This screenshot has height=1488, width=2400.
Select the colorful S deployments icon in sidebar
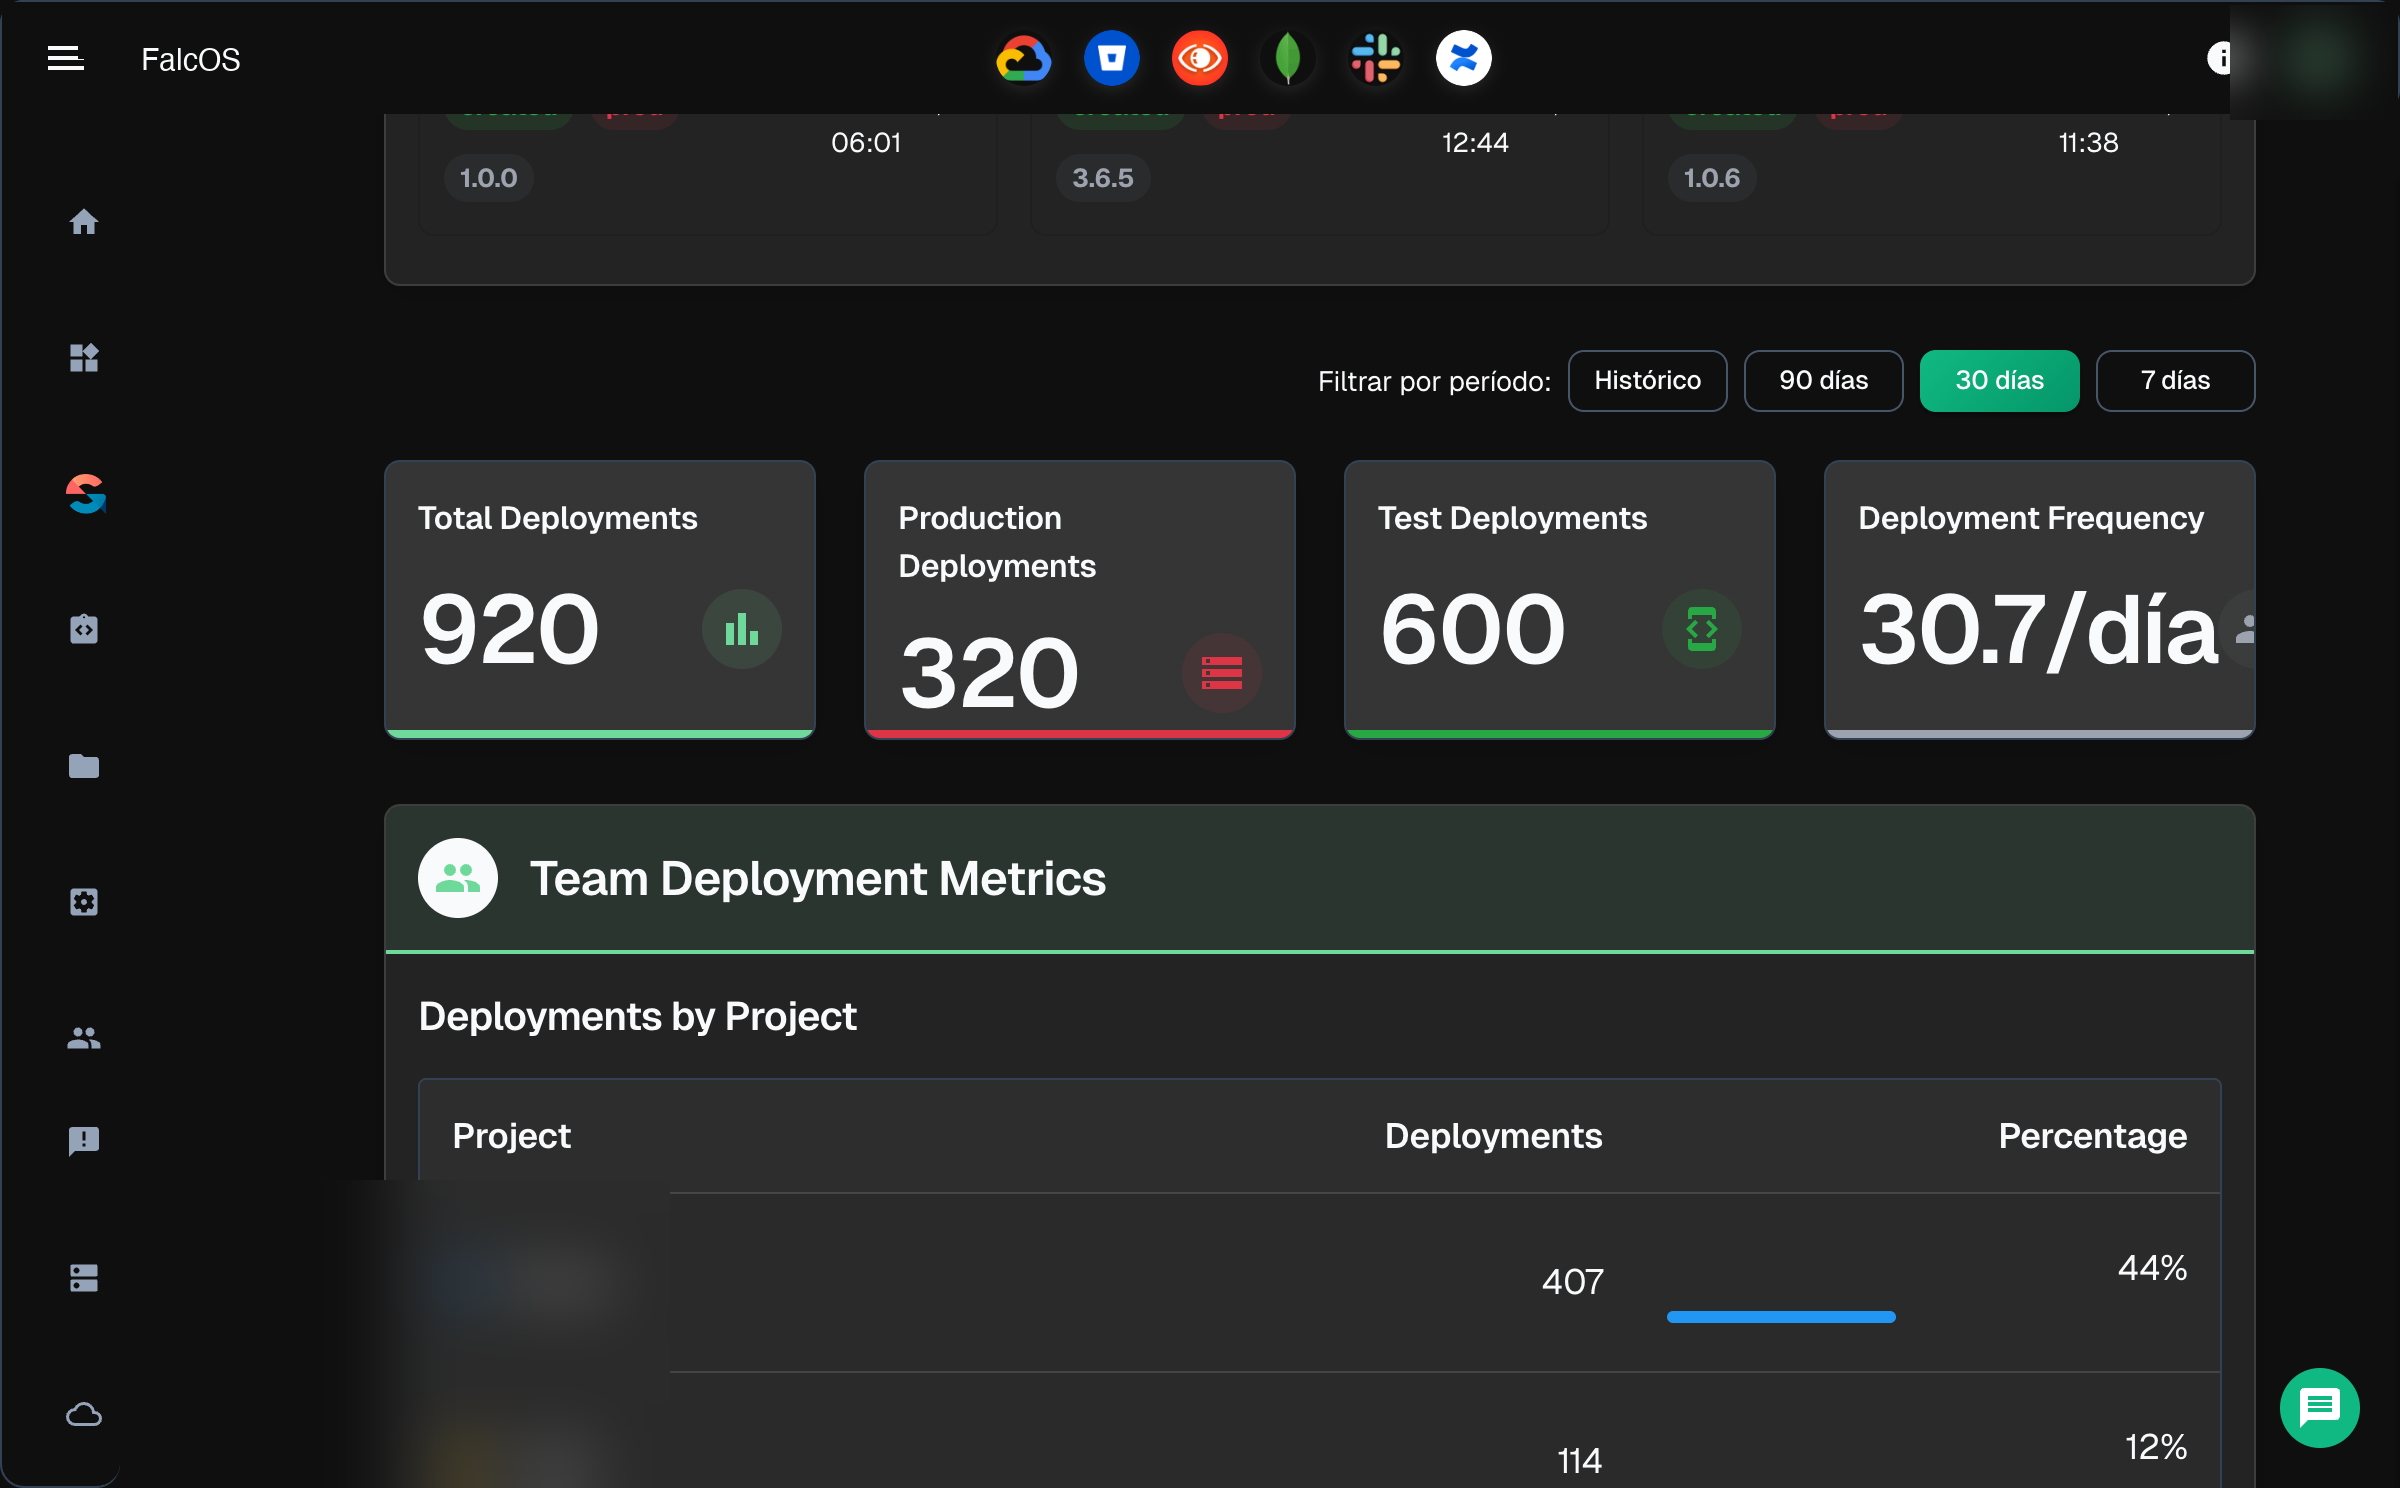[x=85, y=494]
